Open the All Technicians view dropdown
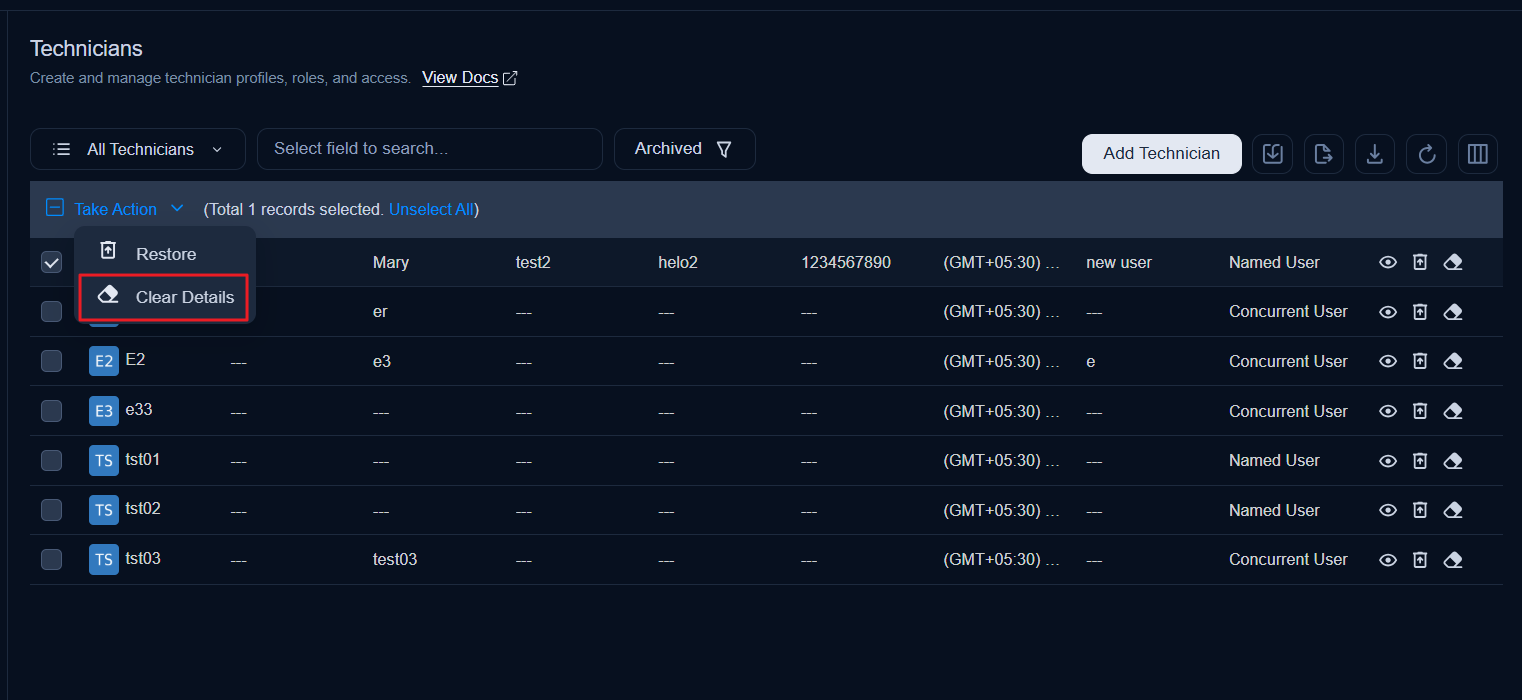The width and height of the screenshot is (1522, 700). point(138,149)
